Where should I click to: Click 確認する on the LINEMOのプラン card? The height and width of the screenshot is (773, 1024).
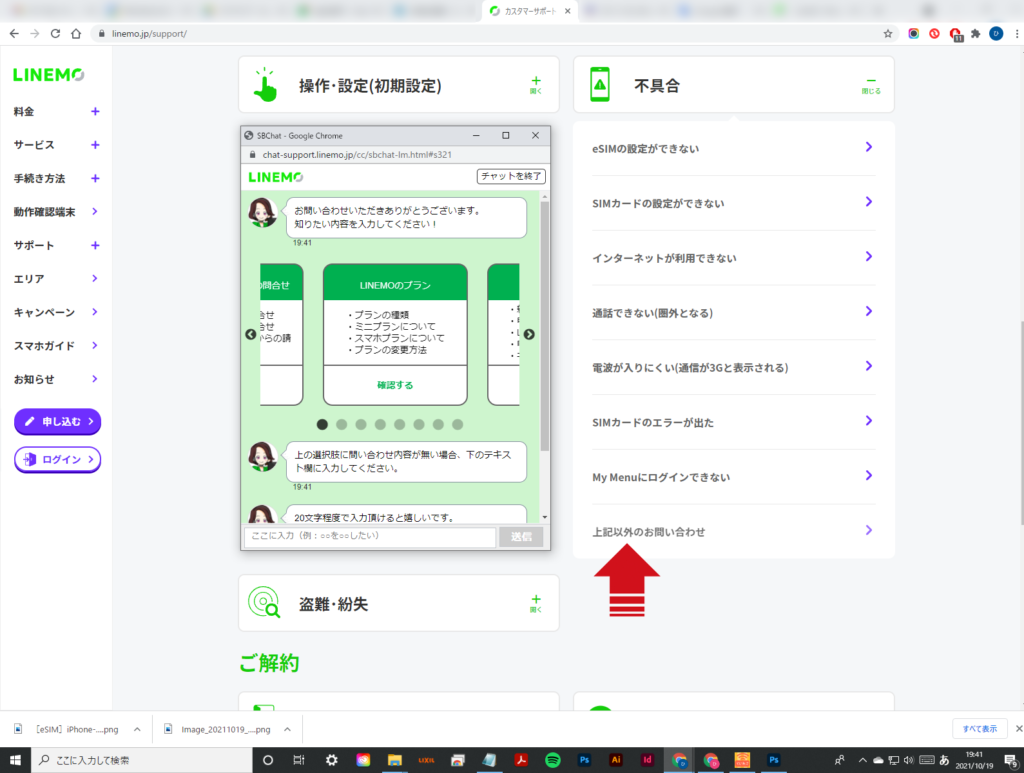[x=395, y=385]
